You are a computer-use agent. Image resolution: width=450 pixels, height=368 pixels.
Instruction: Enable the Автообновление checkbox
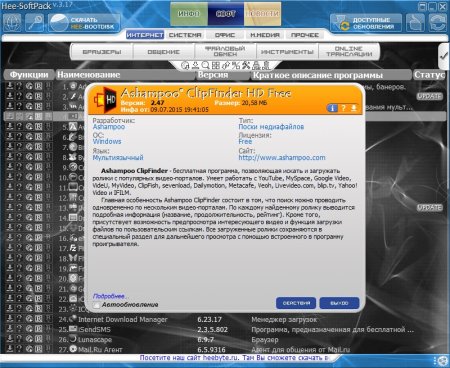pos(97,305)
